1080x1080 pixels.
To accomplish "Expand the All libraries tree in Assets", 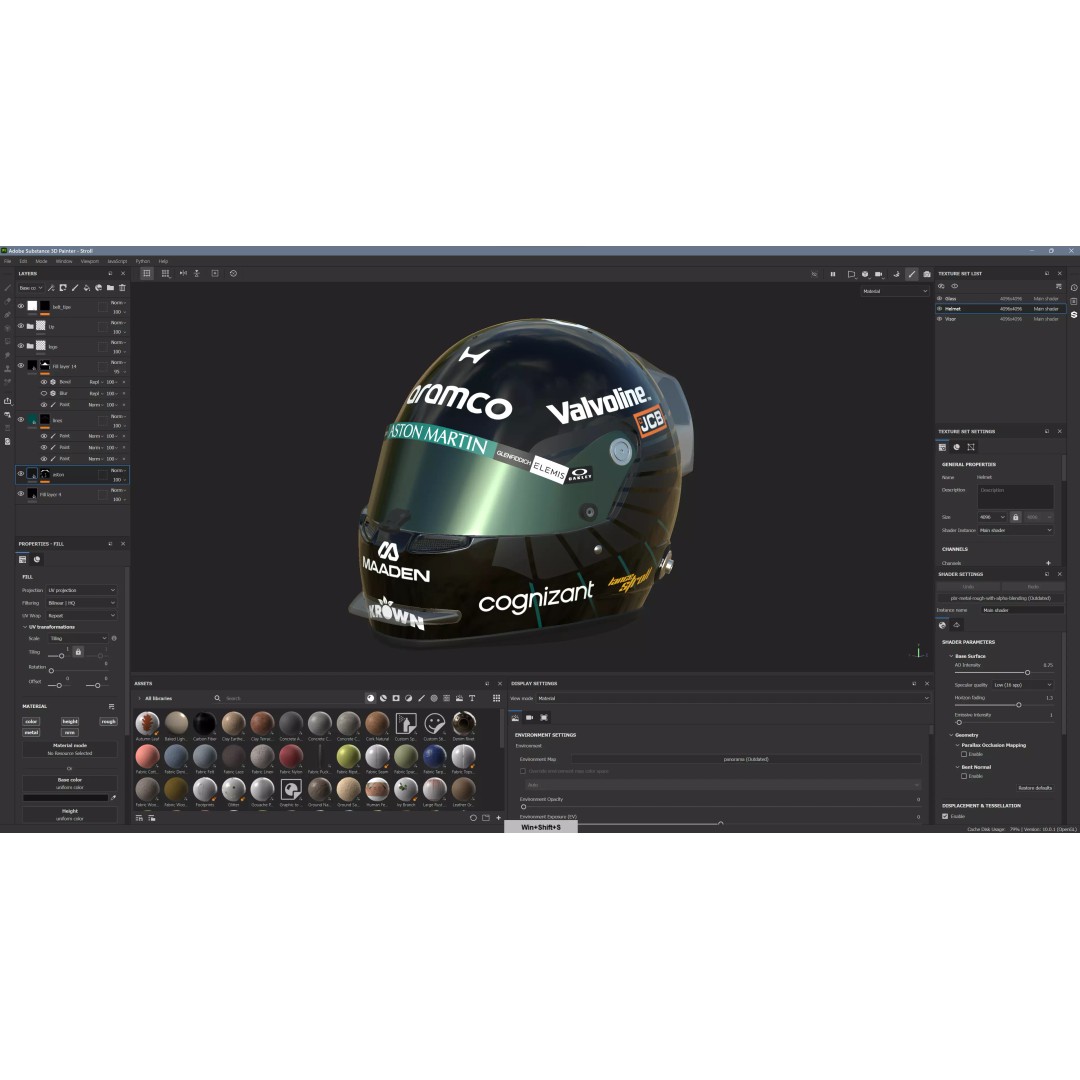I will [x=139, y=698].
